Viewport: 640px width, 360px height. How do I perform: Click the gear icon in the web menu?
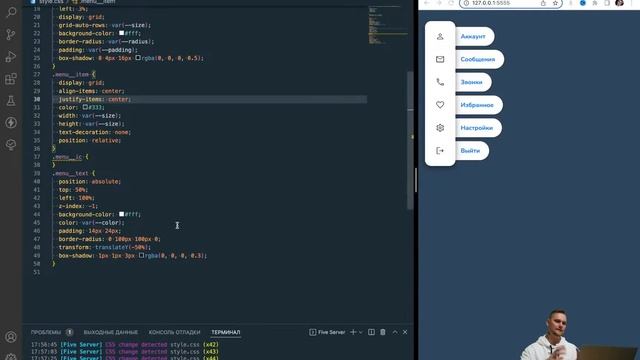(x=440, y=128)
